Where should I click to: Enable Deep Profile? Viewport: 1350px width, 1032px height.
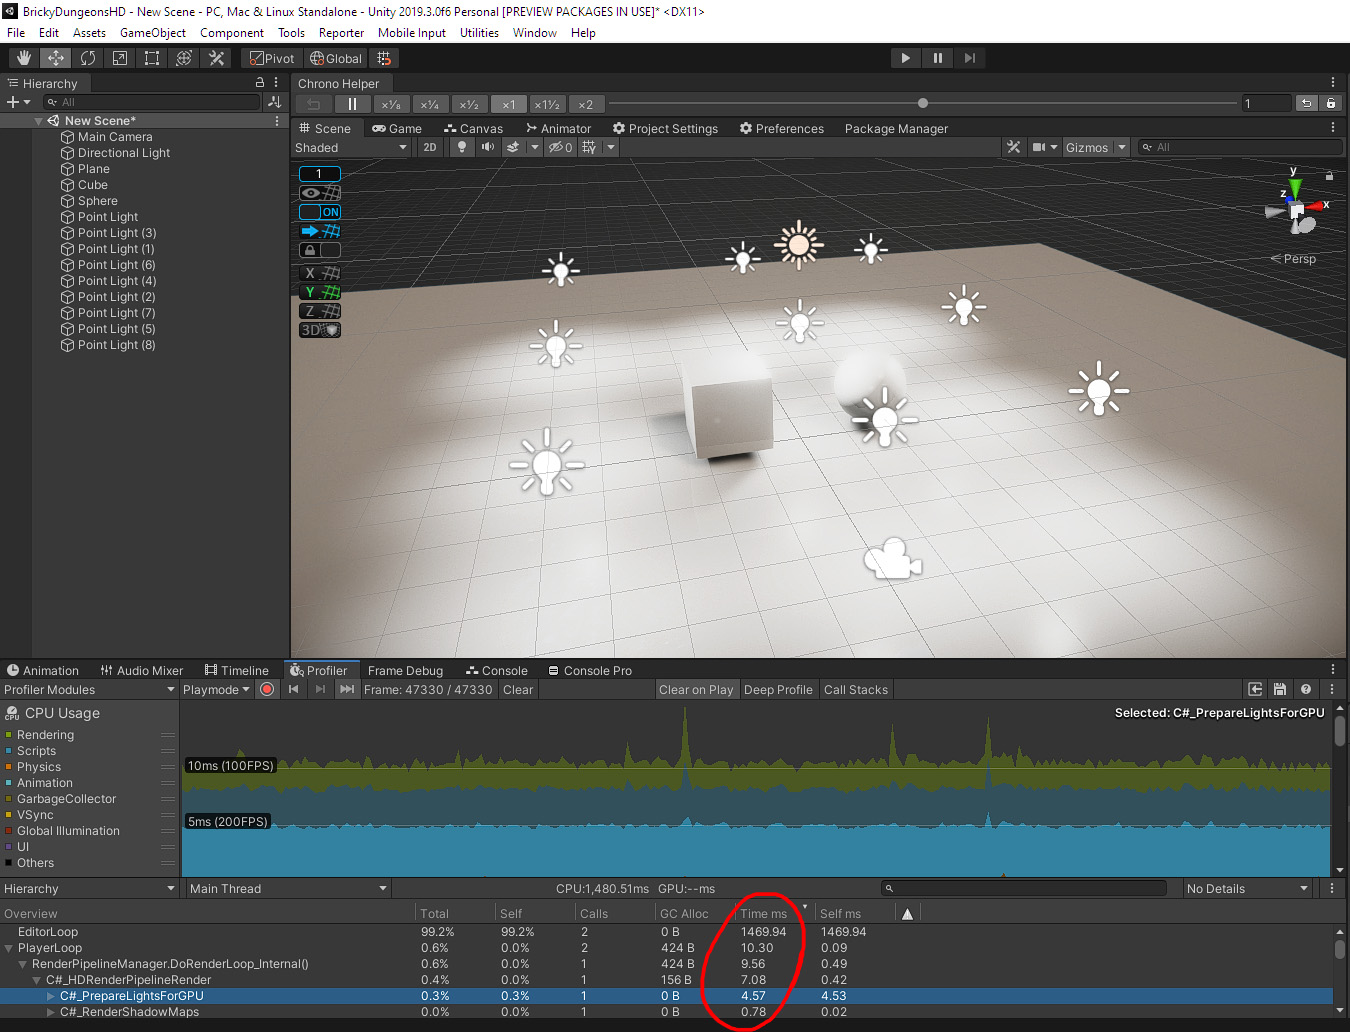tap(778, 689)
